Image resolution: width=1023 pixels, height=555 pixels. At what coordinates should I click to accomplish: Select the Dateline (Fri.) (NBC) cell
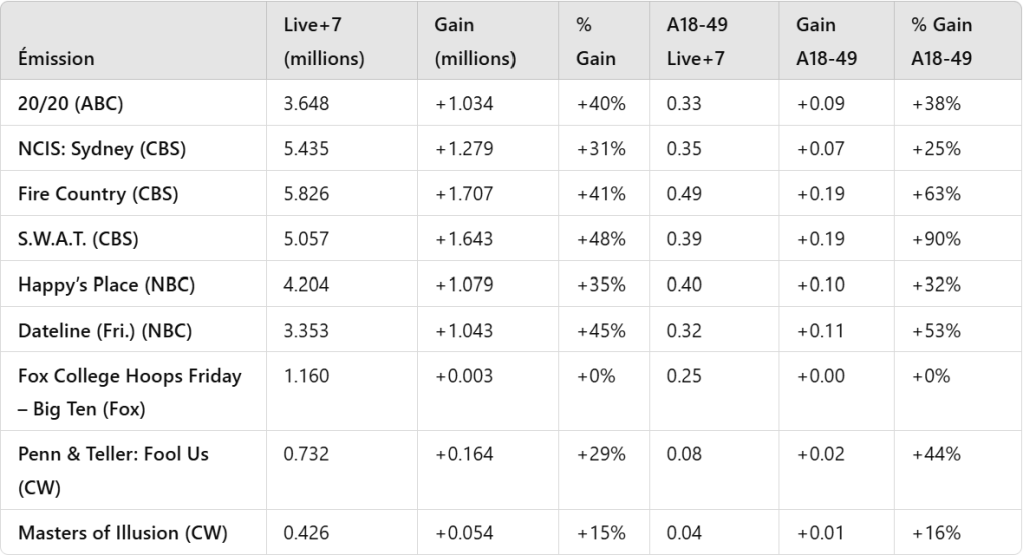106,330
